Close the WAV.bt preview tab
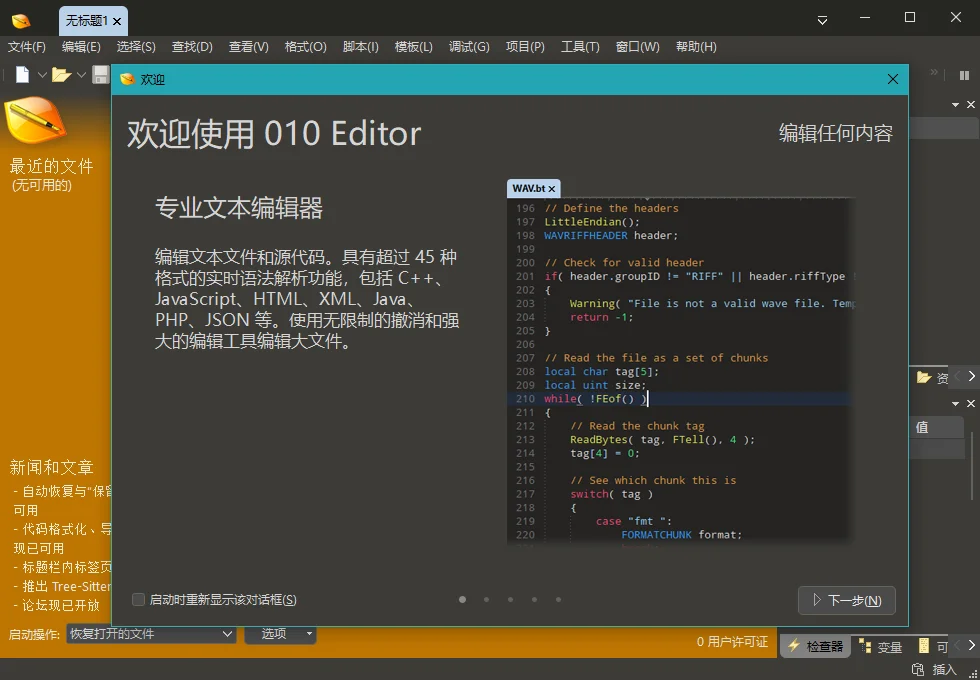This screenshot has height=680, width=980. pos(552,189)
